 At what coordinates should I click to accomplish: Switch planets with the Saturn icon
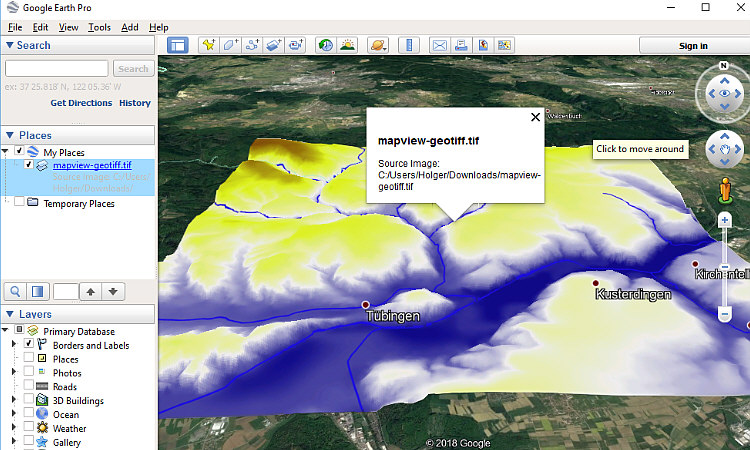378,45
